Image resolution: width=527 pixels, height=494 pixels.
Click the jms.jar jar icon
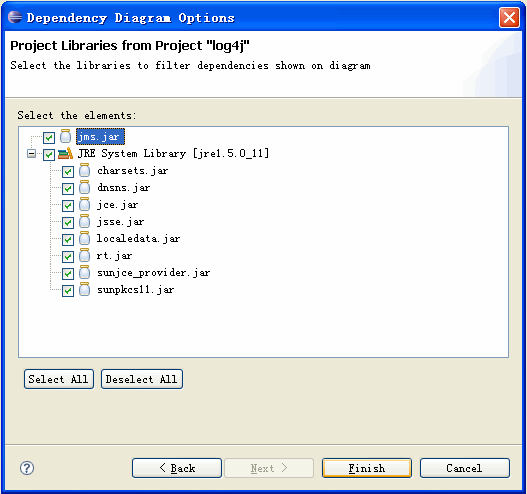(x=65, y=136)
